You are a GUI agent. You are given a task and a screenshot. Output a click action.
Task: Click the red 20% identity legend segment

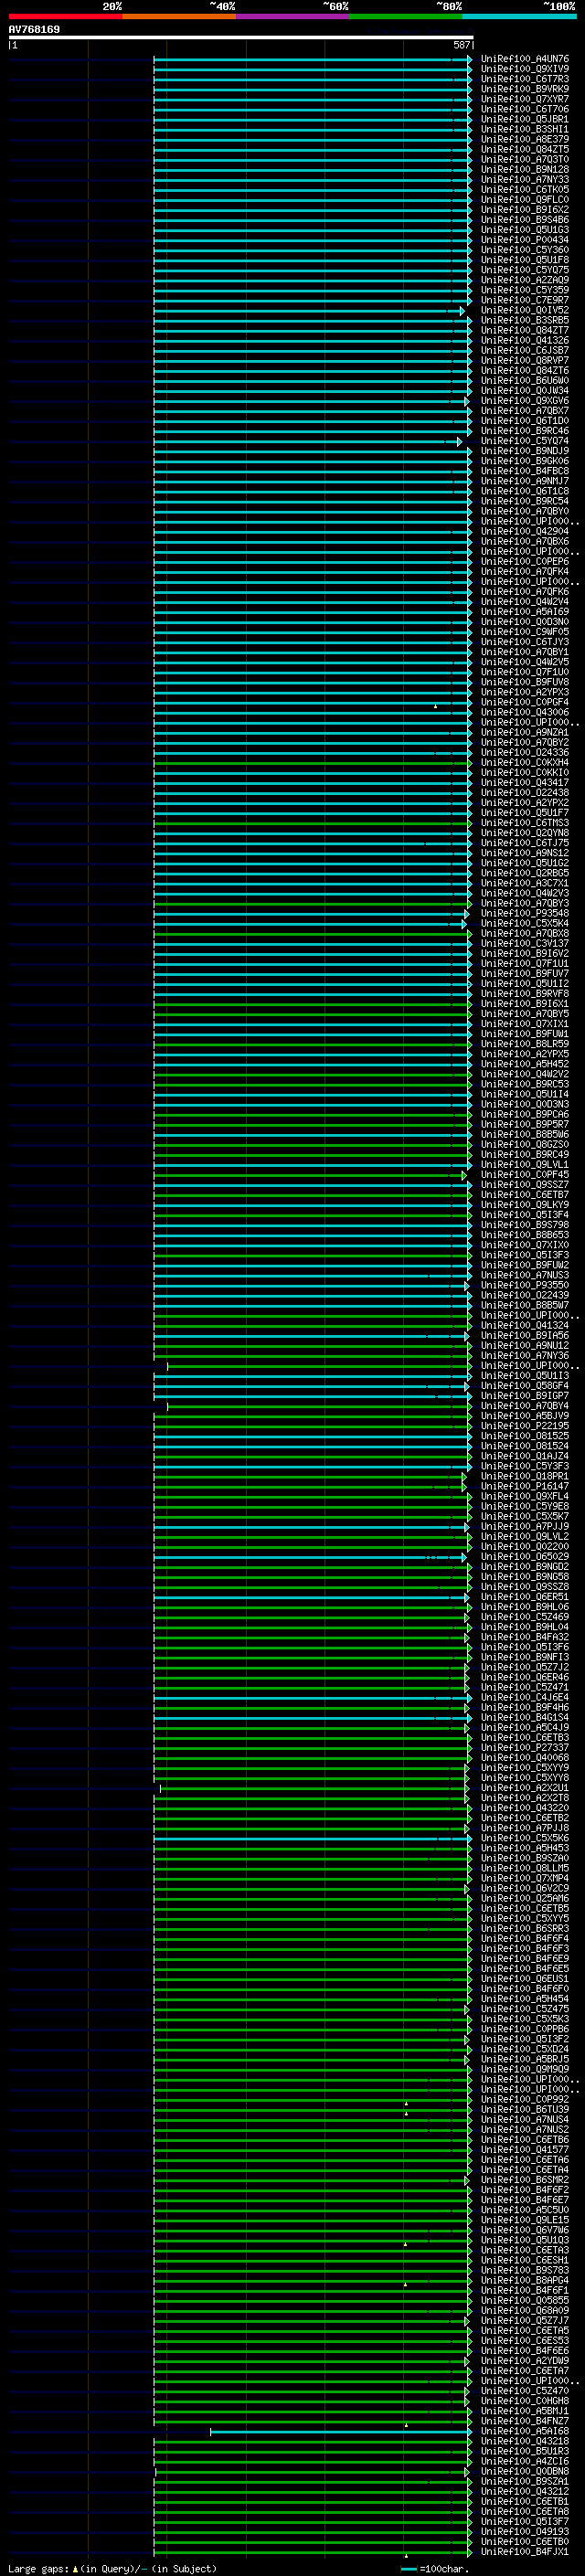click(65, 16)
